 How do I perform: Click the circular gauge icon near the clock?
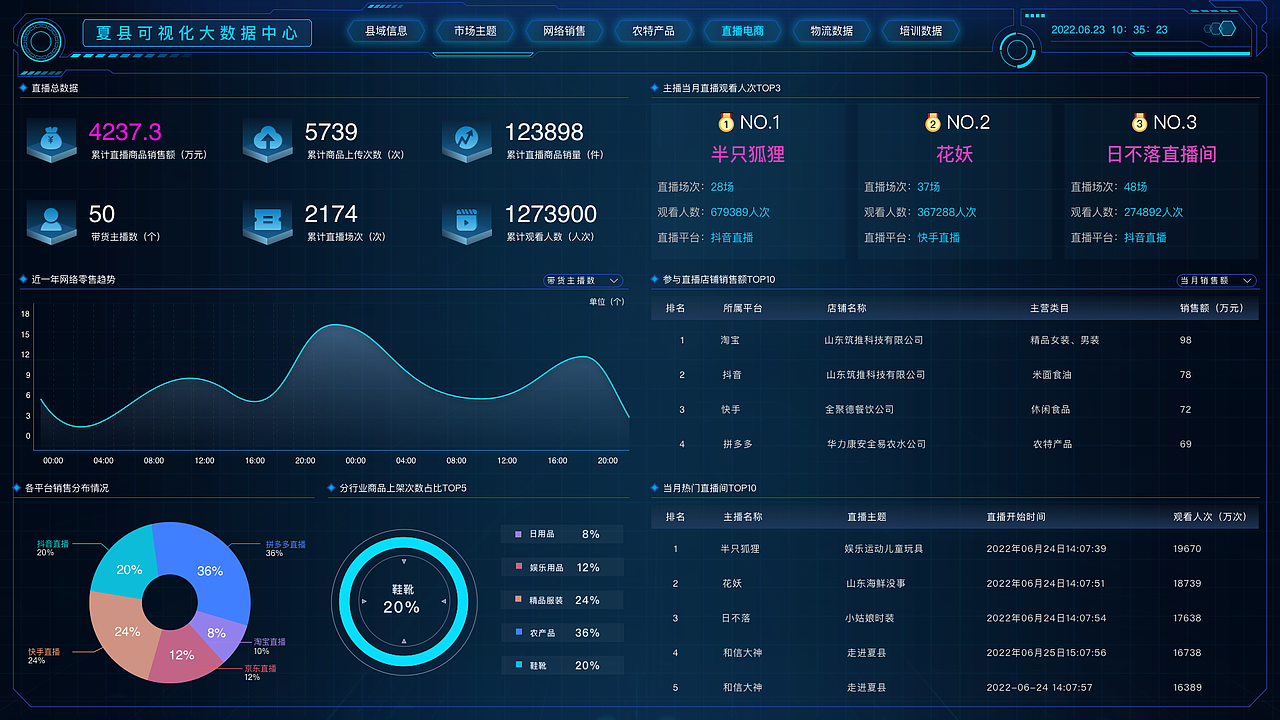point(1018,49)
